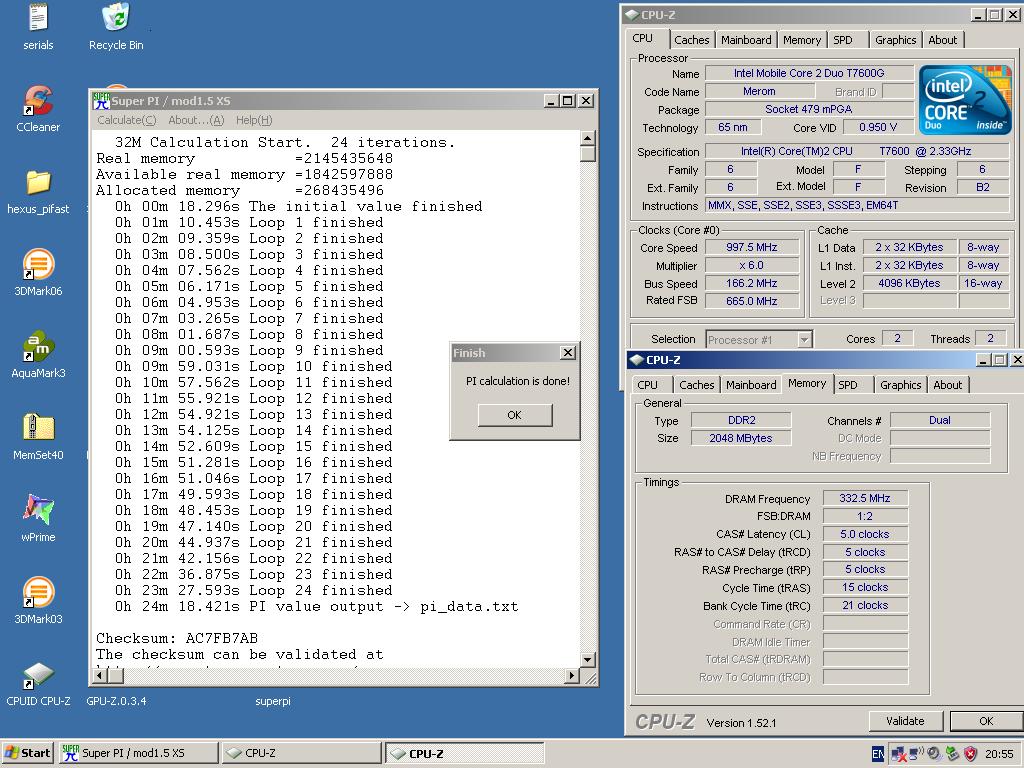Screen dimensions: 1024x768
Task: Open the Start menu
Action: (x=27, y=753)
